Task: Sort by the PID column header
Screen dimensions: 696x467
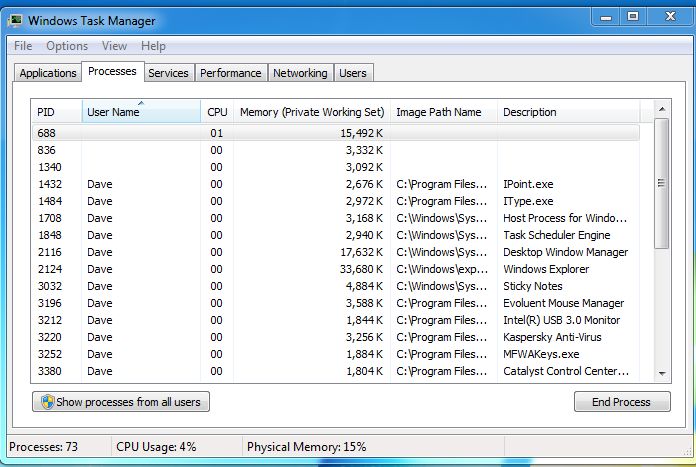Action: [56, 112]
